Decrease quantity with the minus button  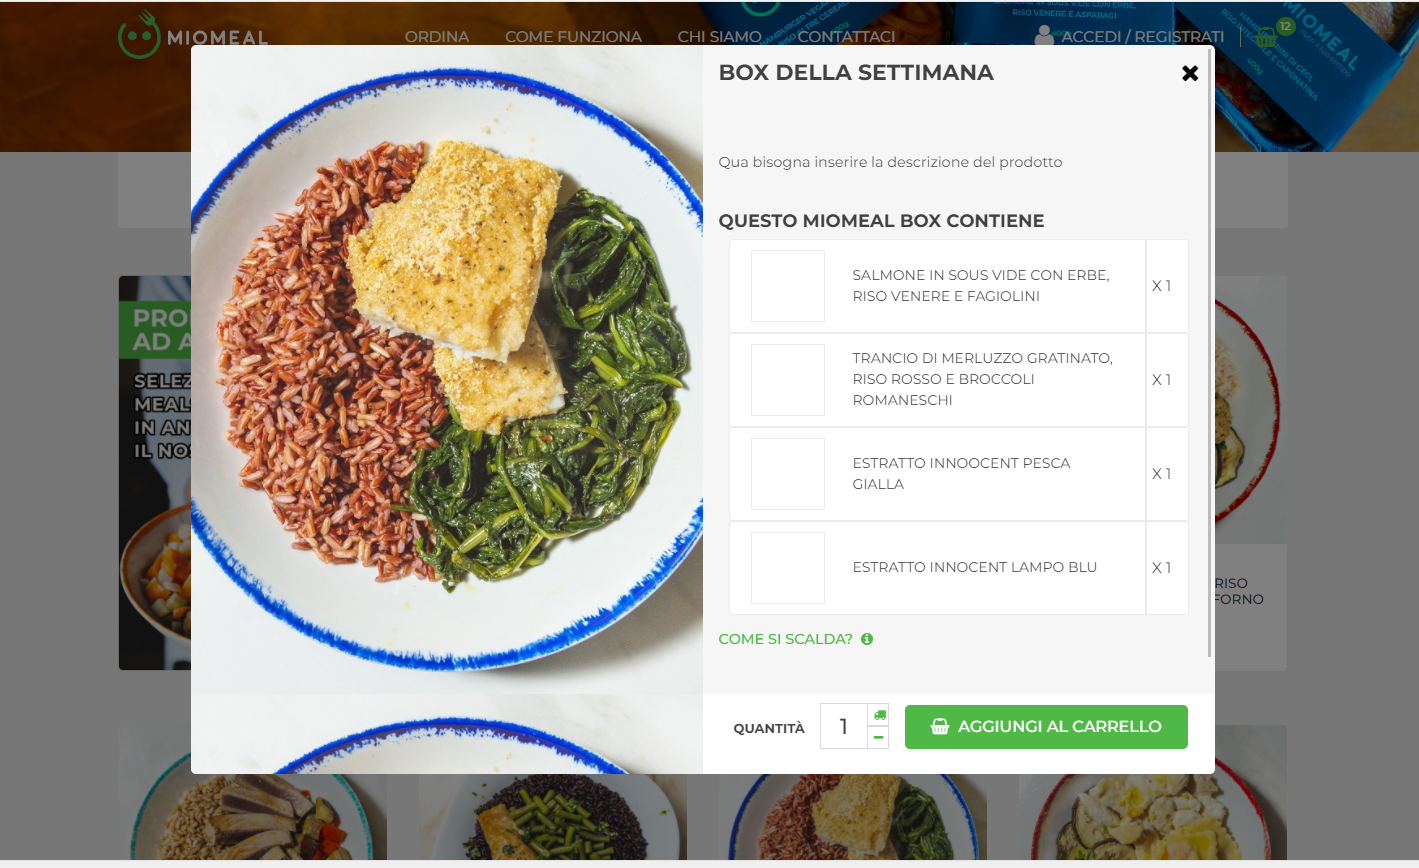pos(879,737)
